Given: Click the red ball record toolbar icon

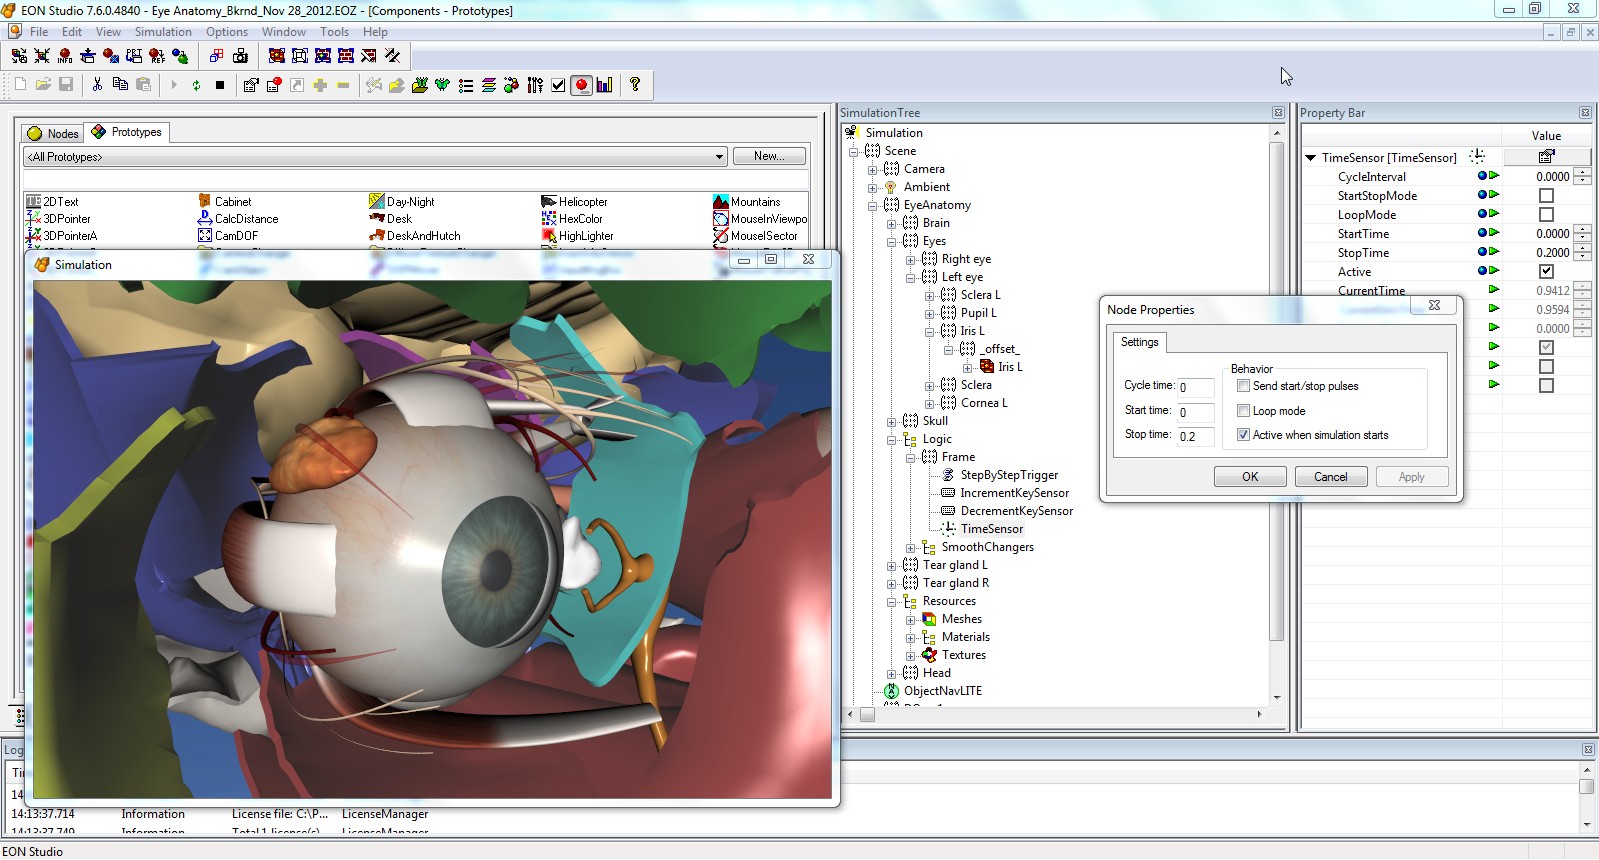Looking at the screenshot, I should 581,85.
